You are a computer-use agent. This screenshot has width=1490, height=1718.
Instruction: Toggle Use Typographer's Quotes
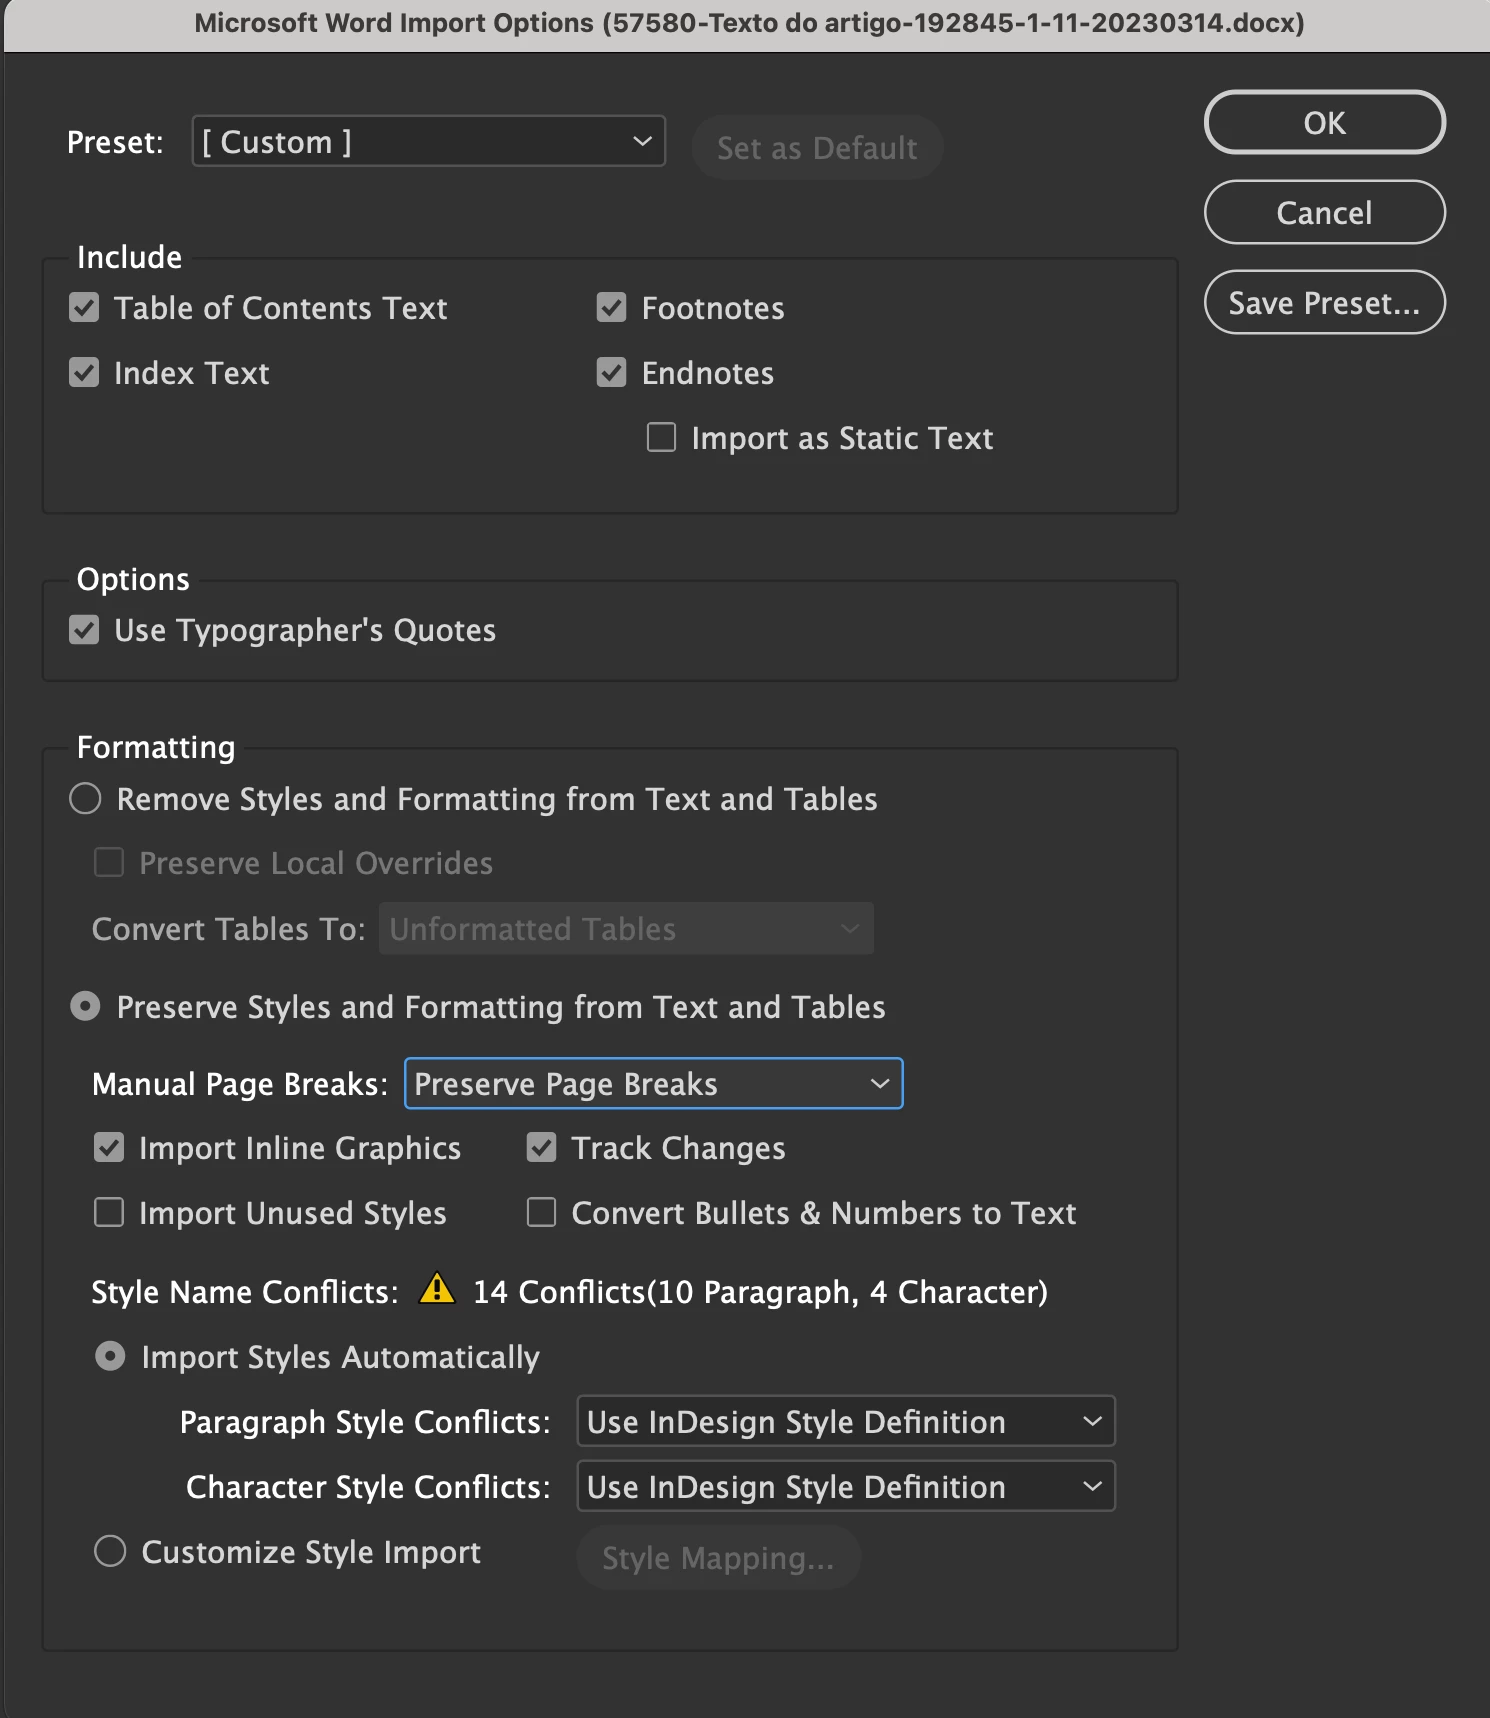click(x=84, y=630)
